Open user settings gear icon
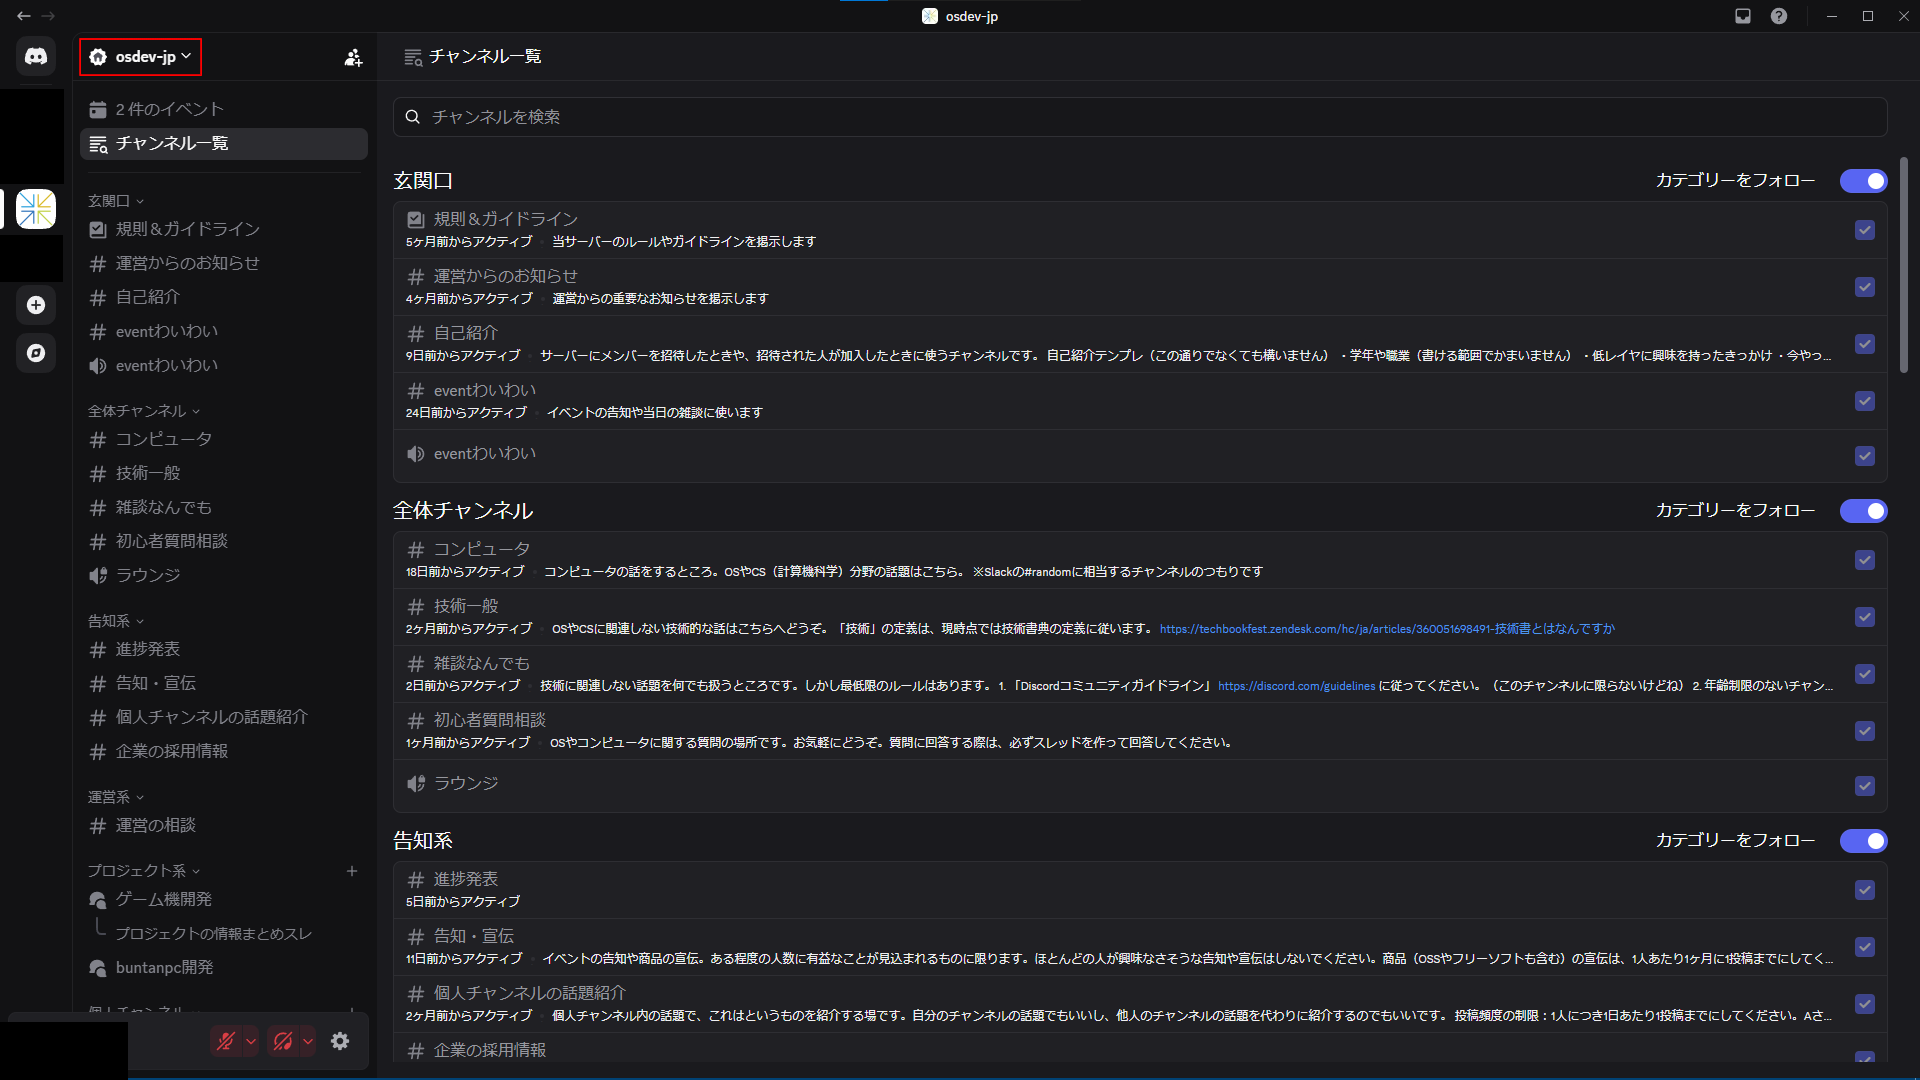1920x1080 pixels. pyautogui.click(x=340, y=1041)
